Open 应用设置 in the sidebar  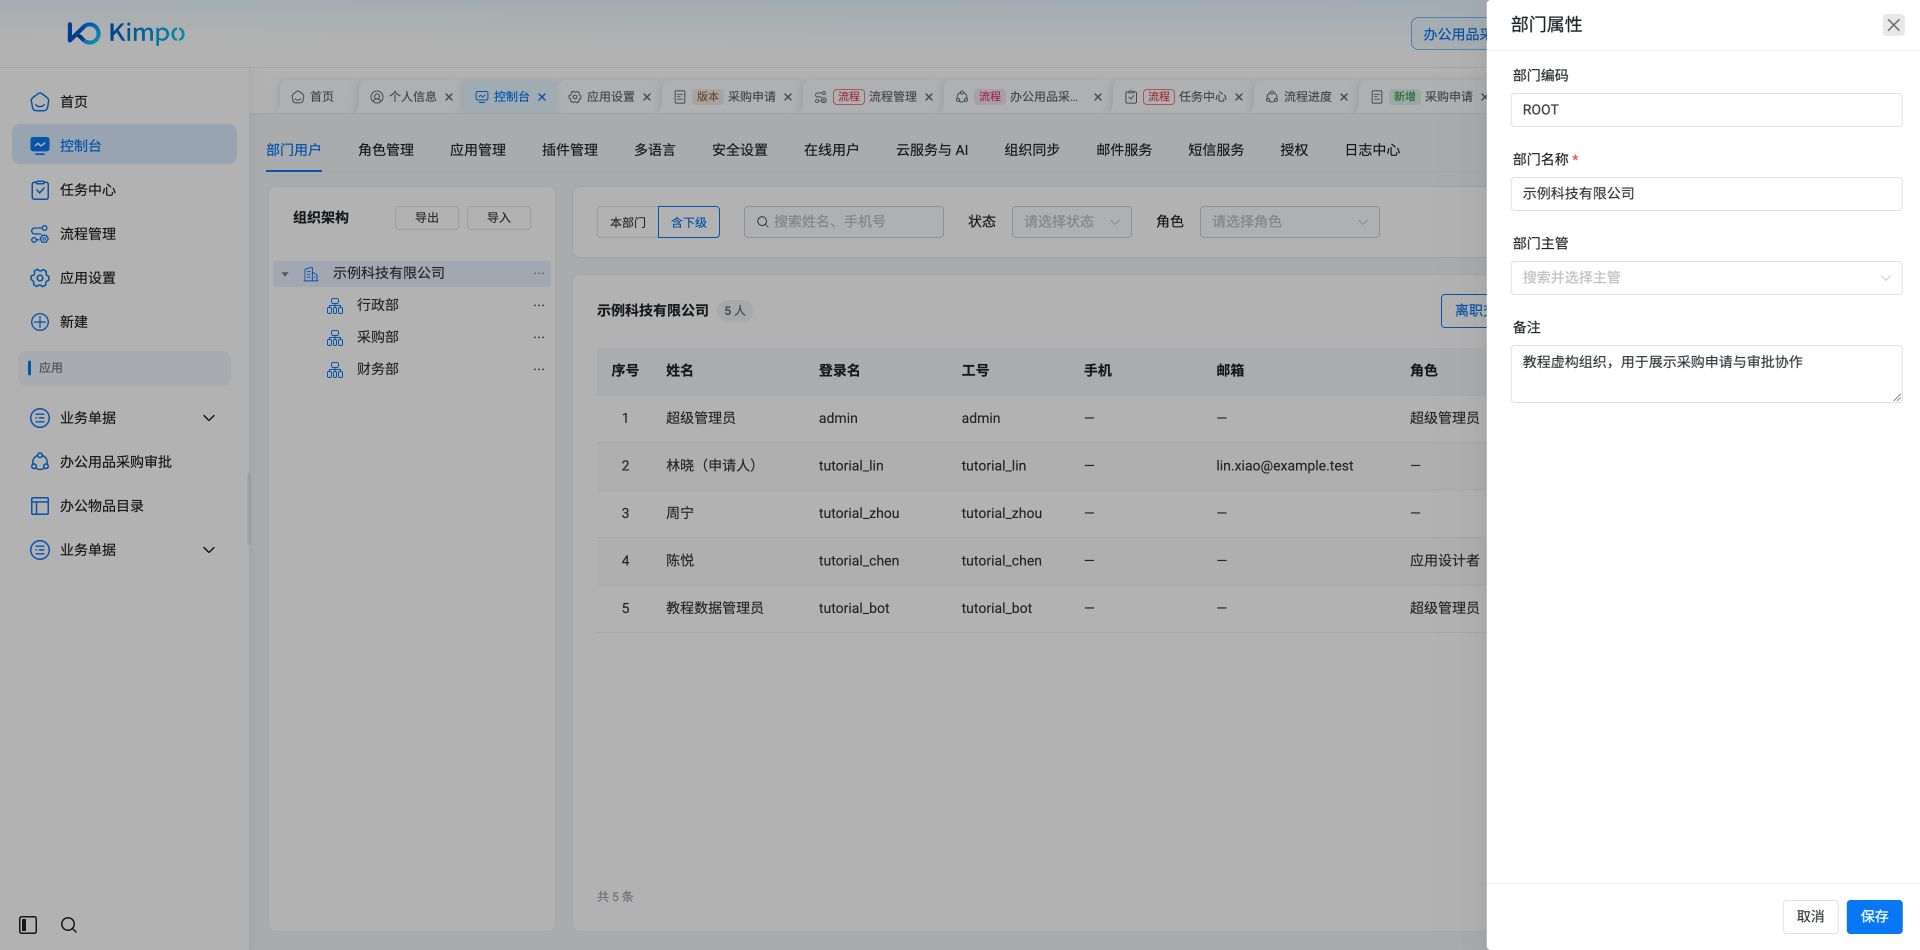click(x=124, y=277)
